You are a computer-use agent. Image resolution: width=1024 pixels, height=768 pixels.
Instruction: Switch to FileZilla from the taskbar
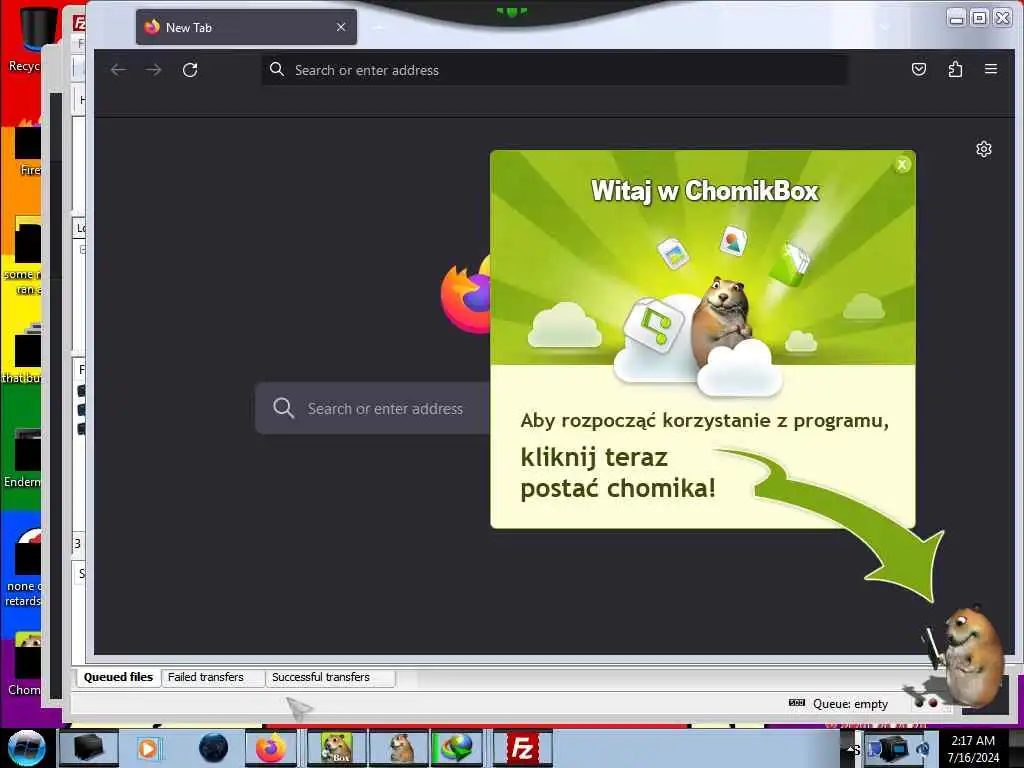523,748
